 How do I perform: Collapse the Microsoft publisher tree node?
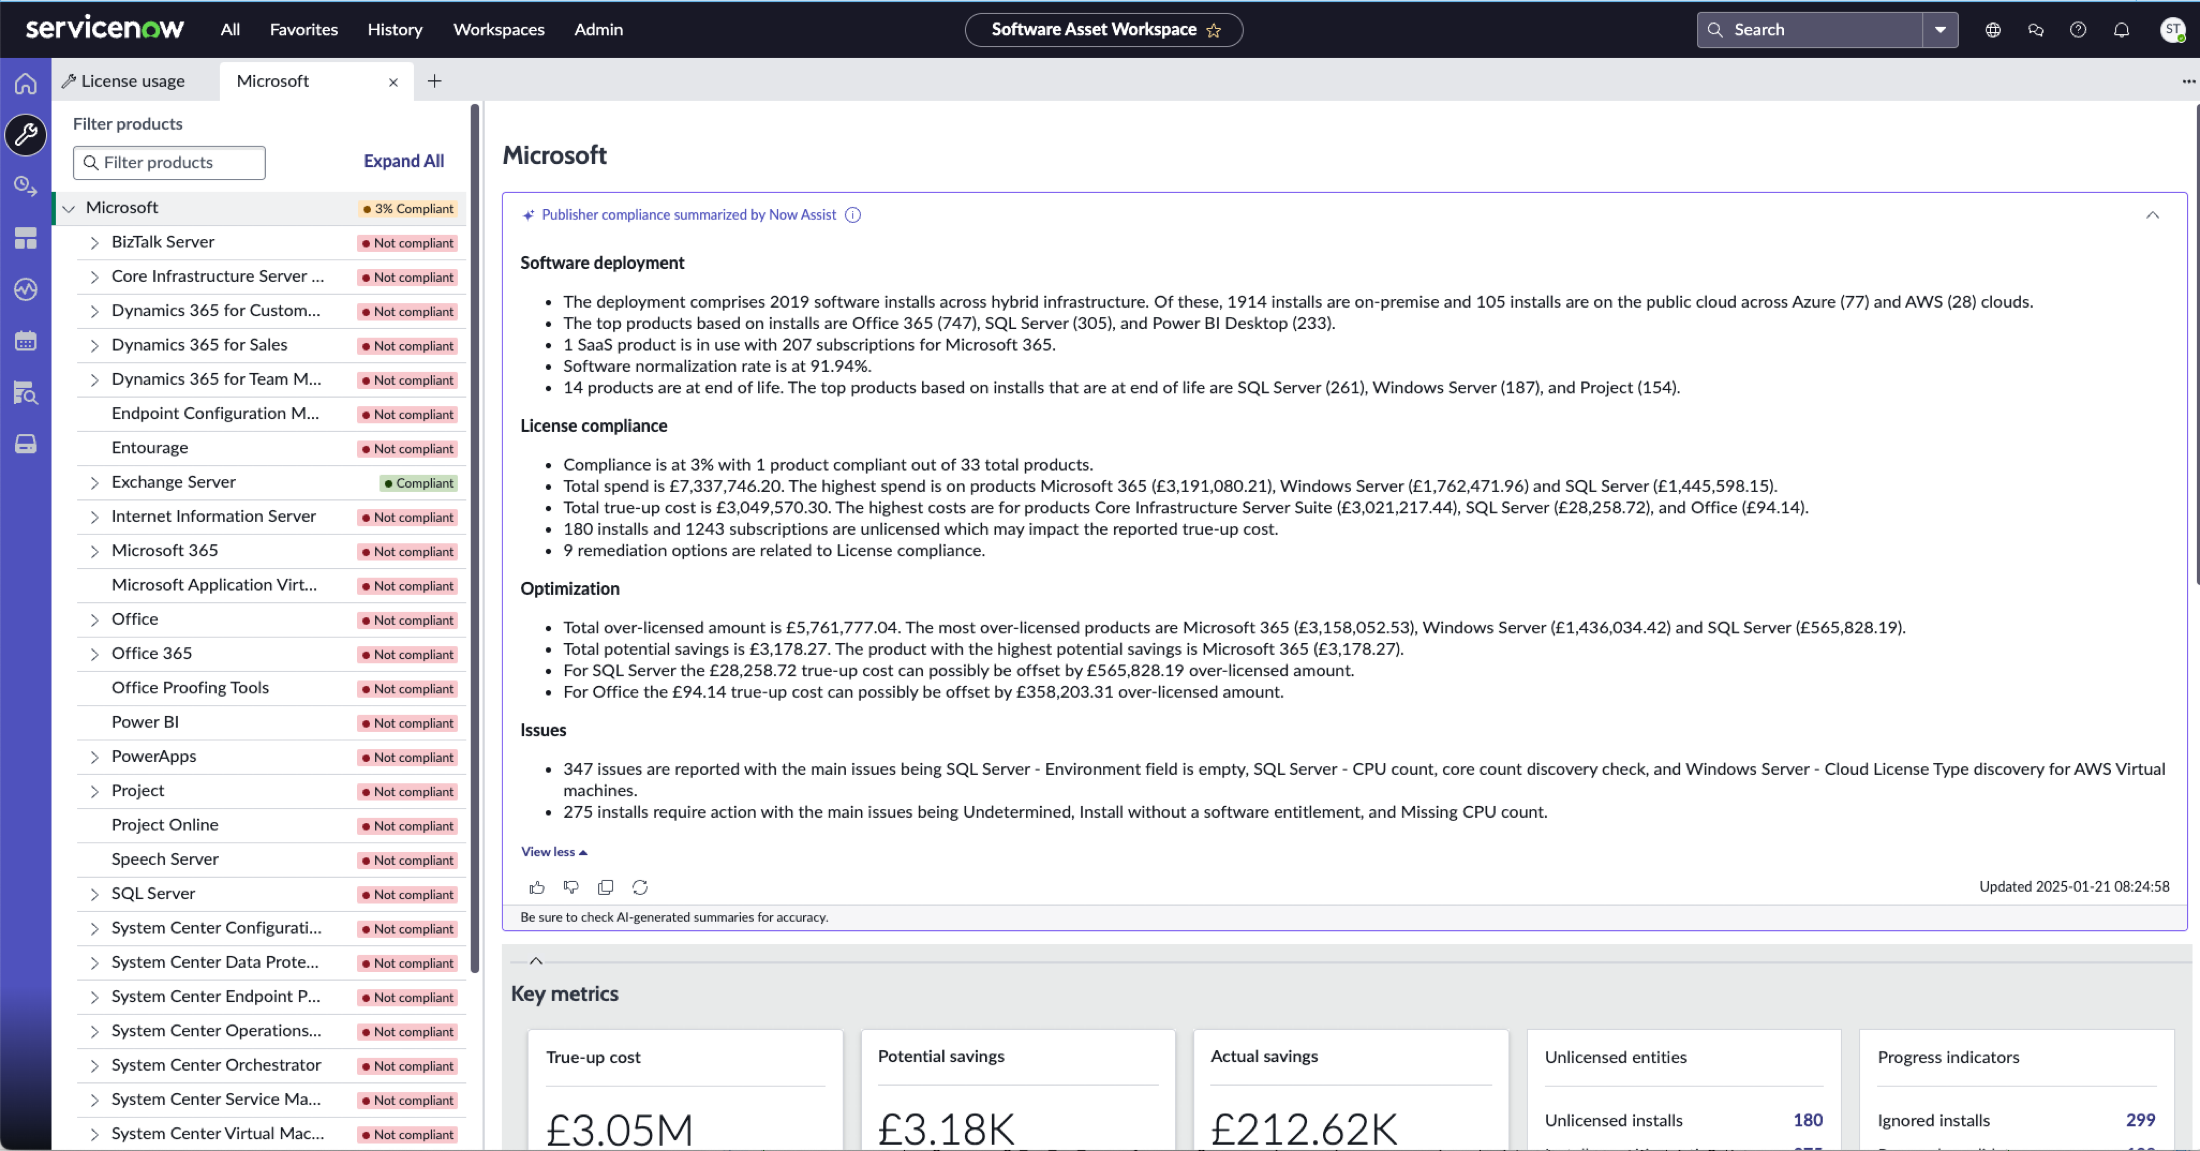click(69, 208)
